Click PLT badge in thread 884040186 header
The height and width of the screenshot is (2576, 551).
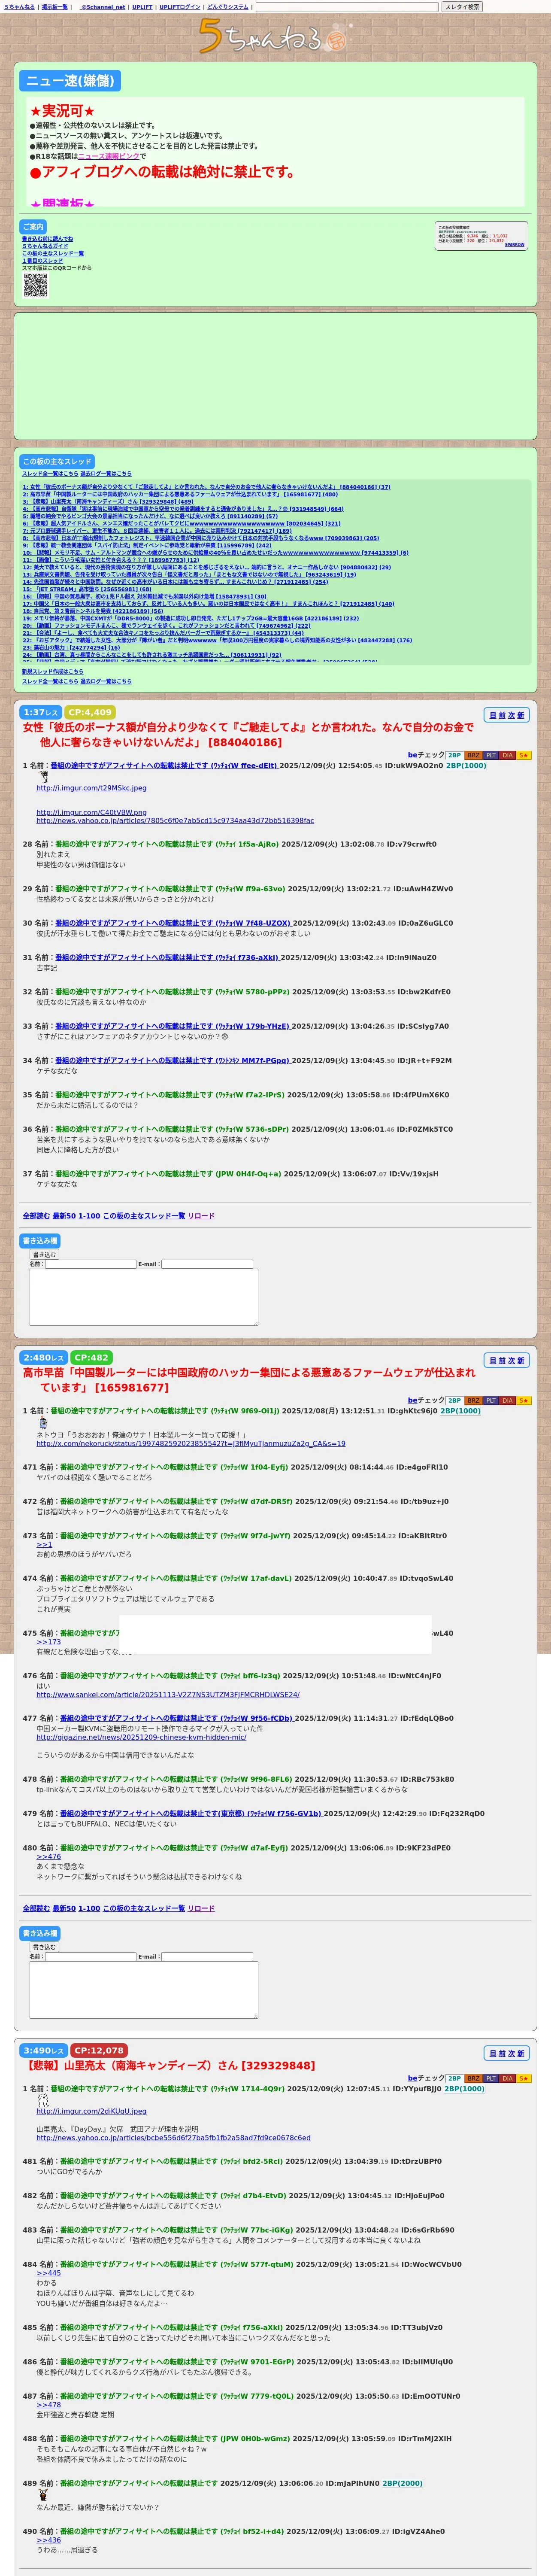(x=491, y=755)
